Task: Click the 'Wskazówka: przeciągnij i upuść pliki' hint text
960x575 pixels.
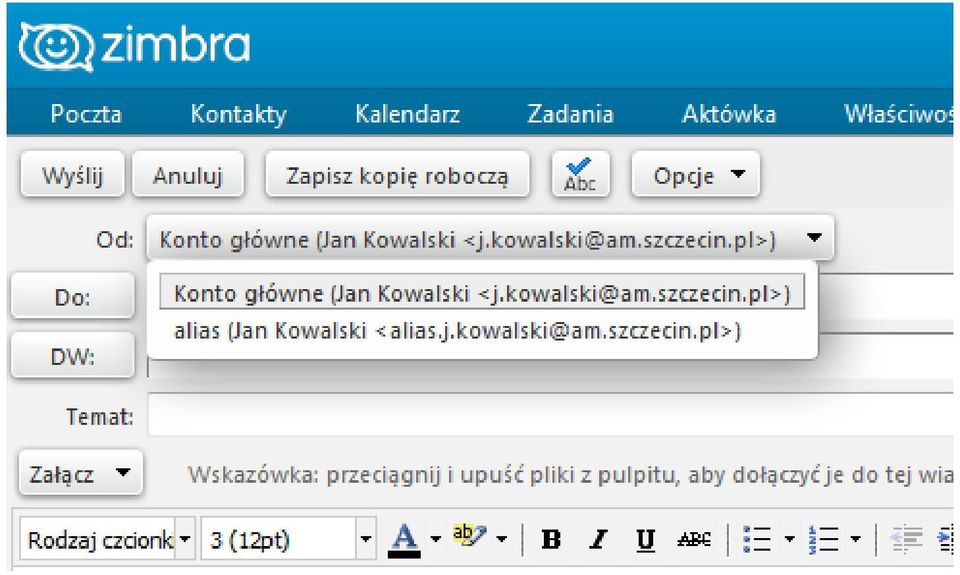Action: (569, 475)
